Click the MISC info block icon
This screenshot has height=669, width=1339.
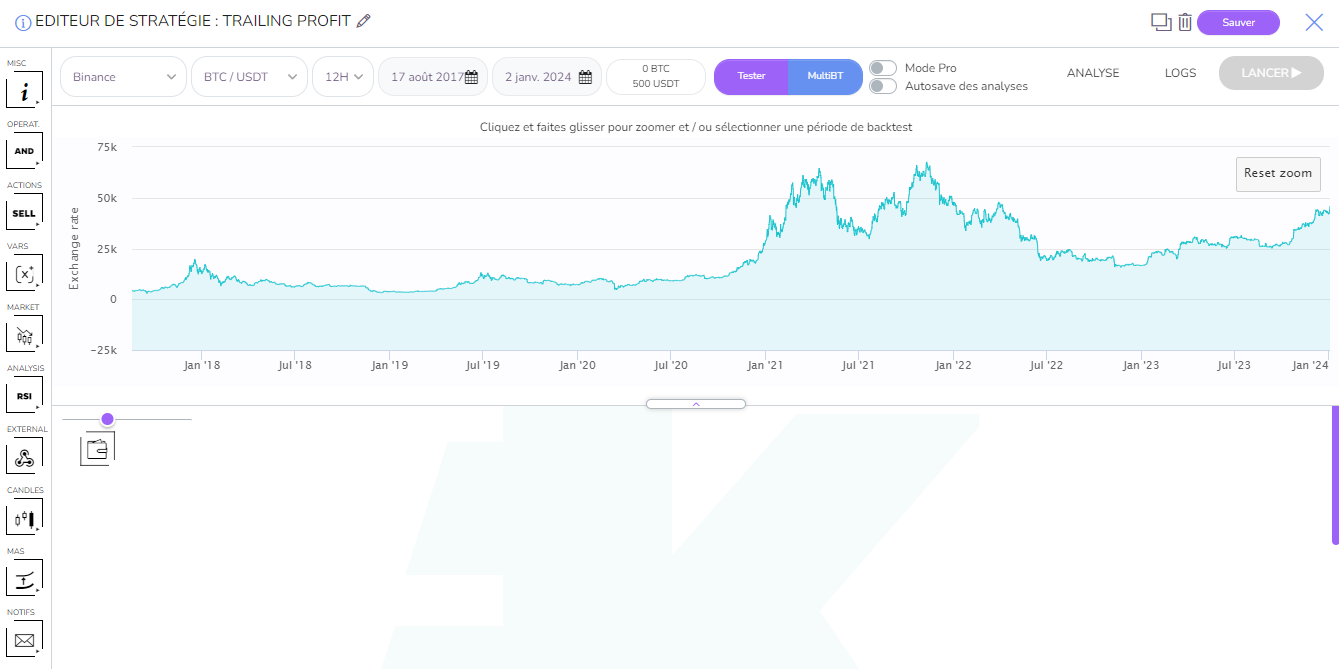[25, 91]
